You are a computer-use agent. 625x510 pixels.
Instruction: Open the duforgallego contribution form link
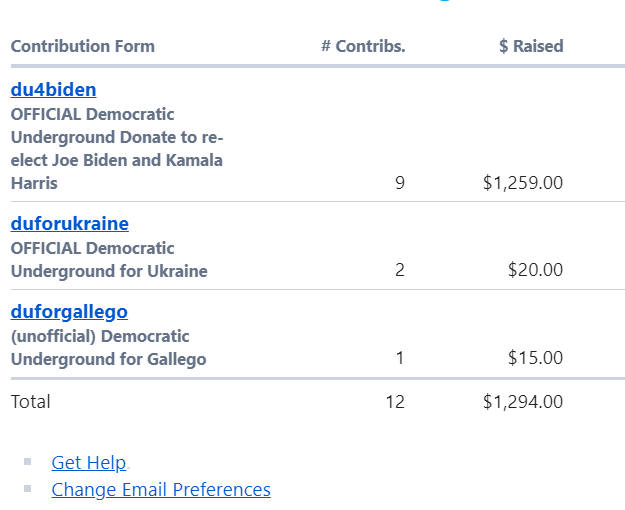coord(69,311)
